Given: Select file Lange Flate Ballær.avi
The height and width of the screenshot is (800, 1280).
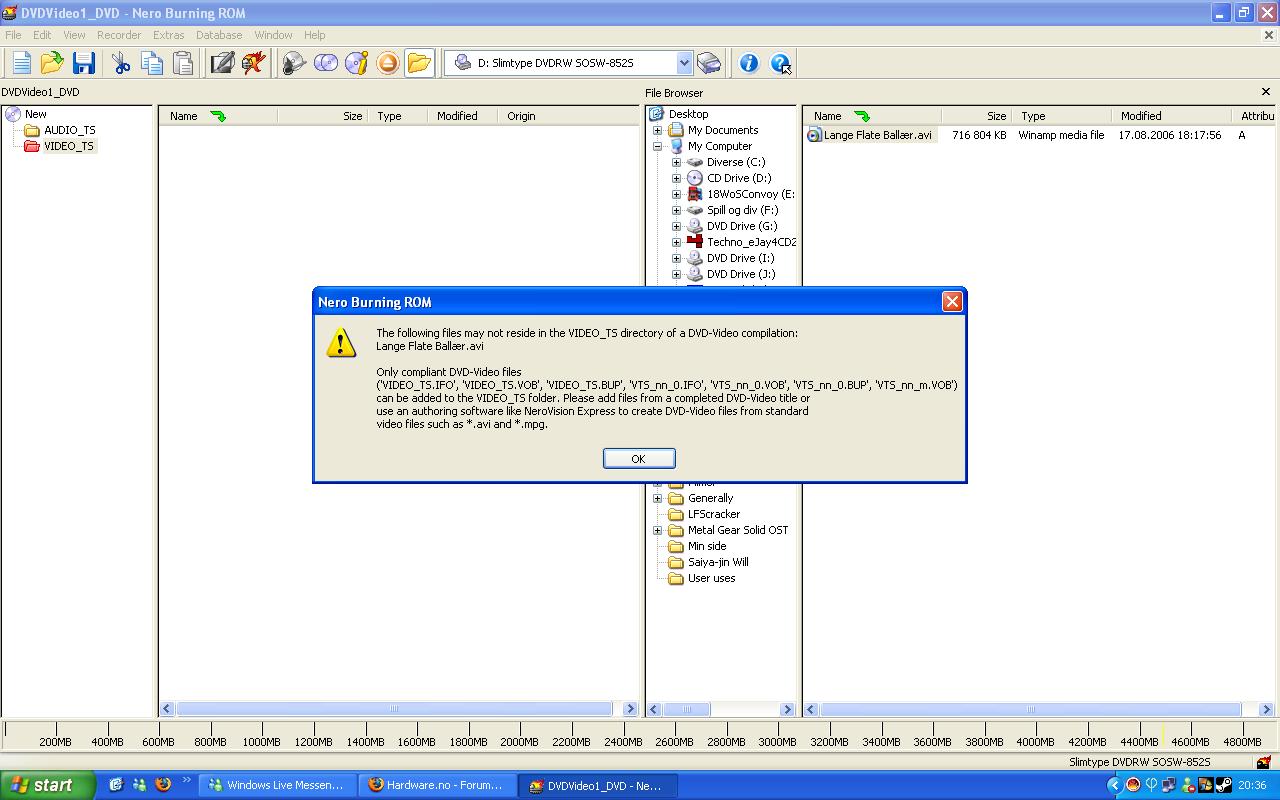Looking at the screenshot, I should click(x=870, y=135).
